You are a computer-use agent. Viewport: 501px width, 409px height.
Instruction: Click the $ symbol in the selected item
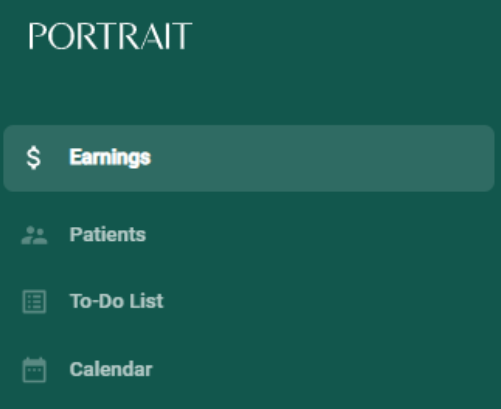tap(34, 158)
